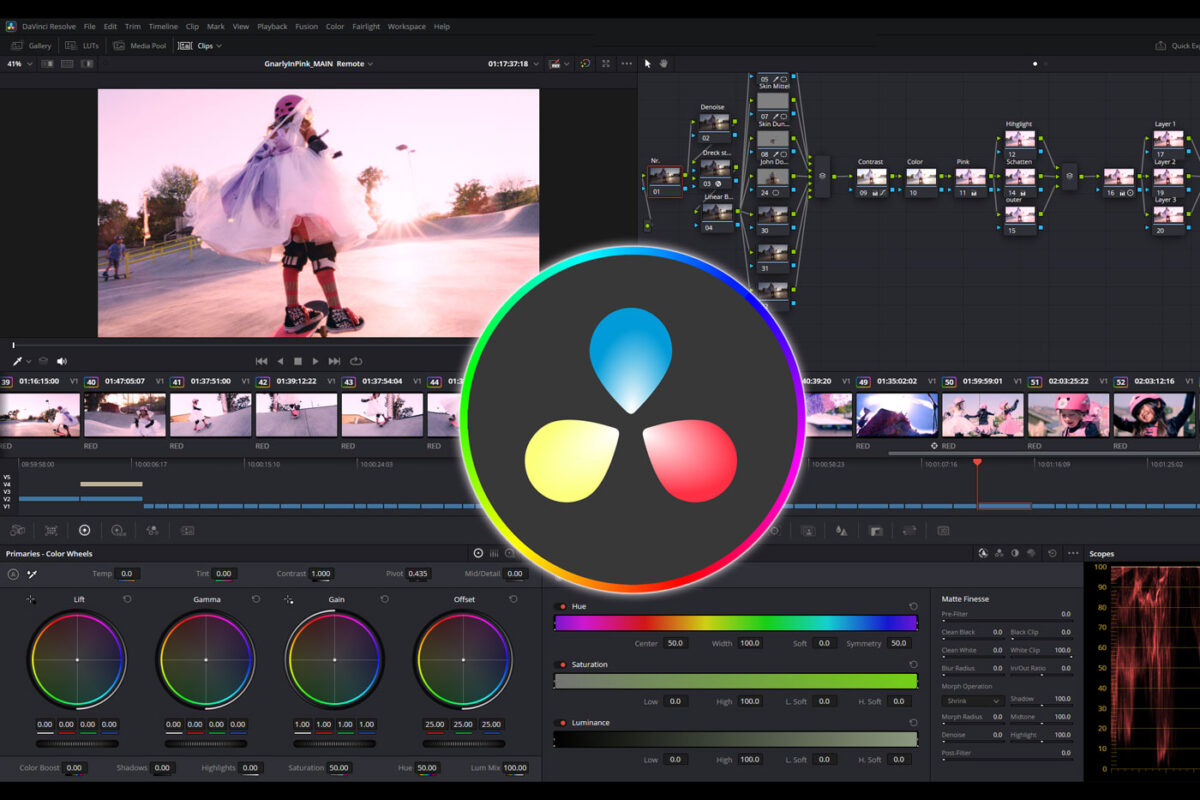Open the viewer zoom 41% dropdown
The image size is (1200, 800).
[x=19, y=63]
